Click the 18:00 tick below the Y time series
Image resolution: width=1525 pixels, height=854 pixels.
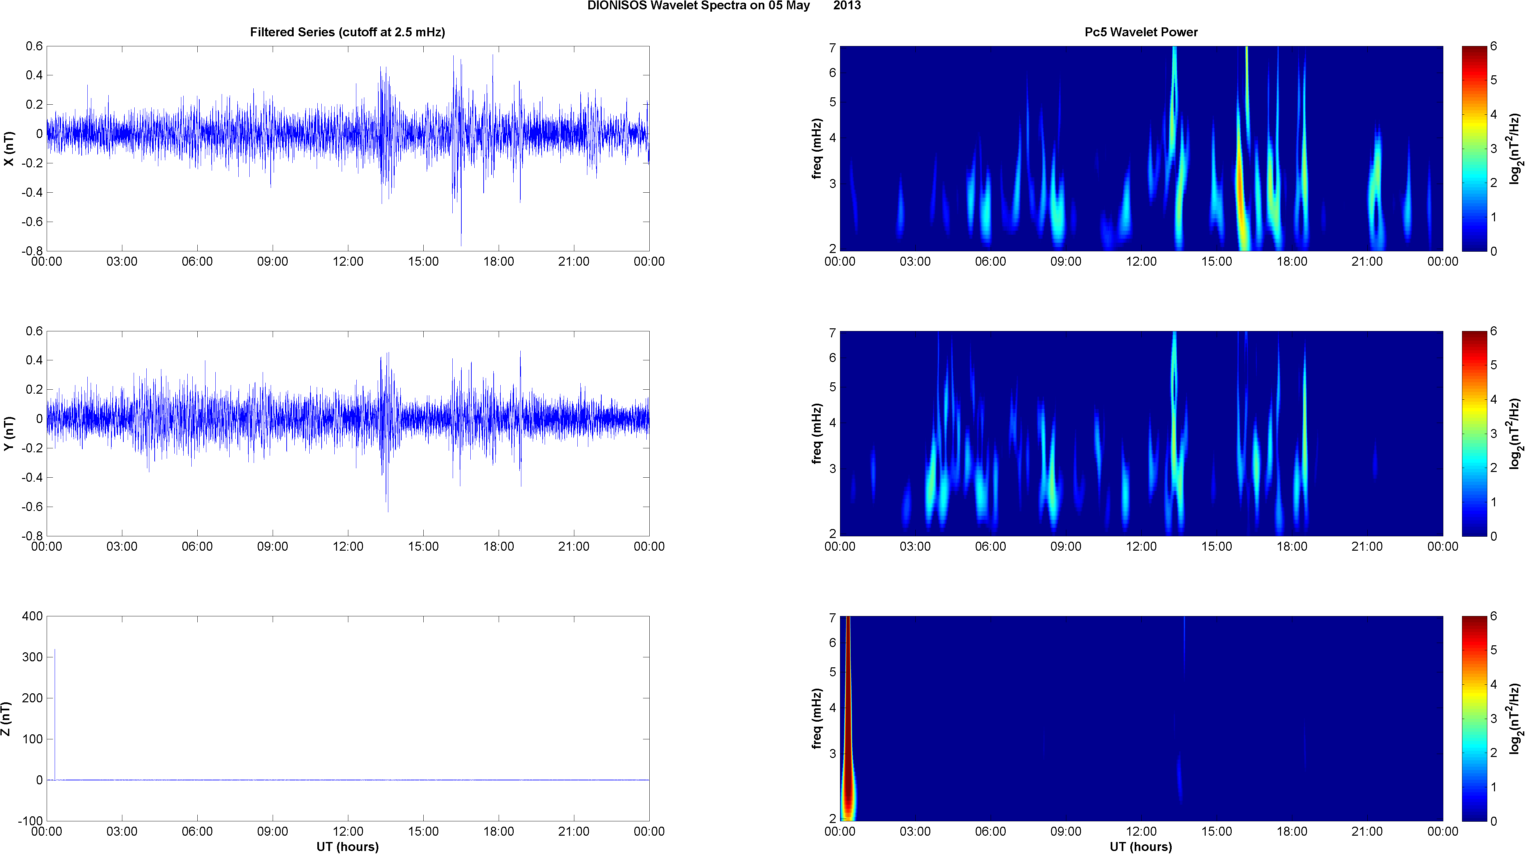click(x=499, y=547)
